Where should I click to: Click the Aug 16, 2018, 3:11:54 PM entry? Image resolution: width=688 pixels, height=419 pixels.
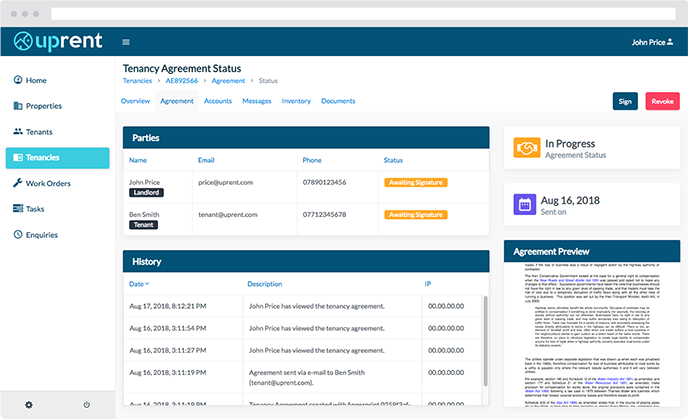point(168,328)
